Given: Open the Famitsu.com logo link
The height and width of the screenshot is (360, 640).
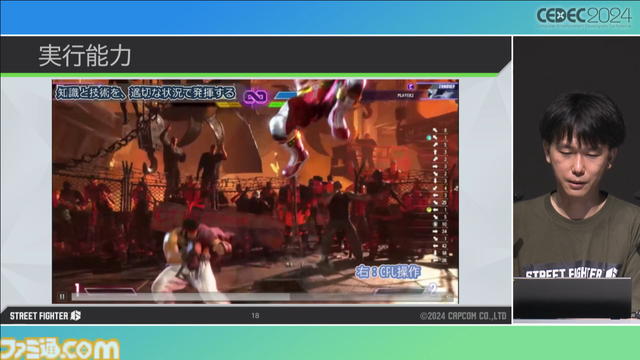Looking at the screenshot, I should pyautogui.click(x=60, y=349).
